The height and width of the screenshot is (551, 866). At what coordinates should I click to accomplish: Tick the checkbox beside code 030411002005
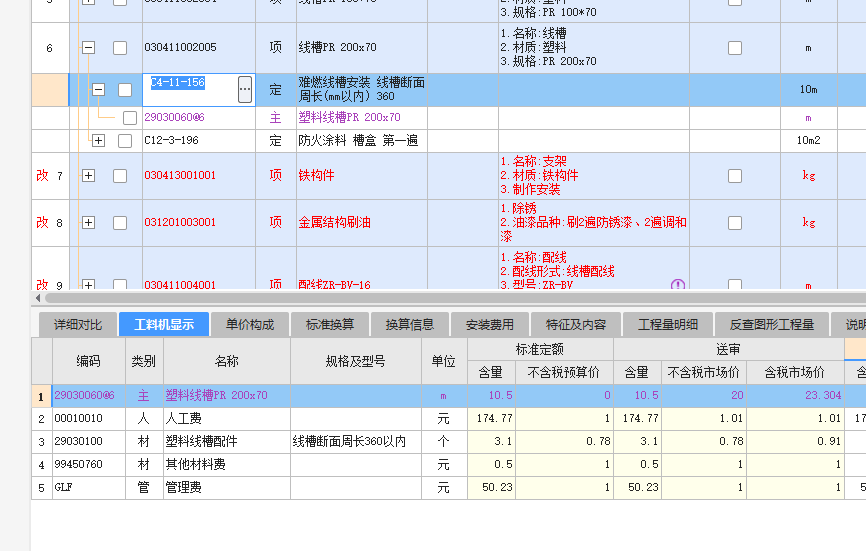(120, 48)
